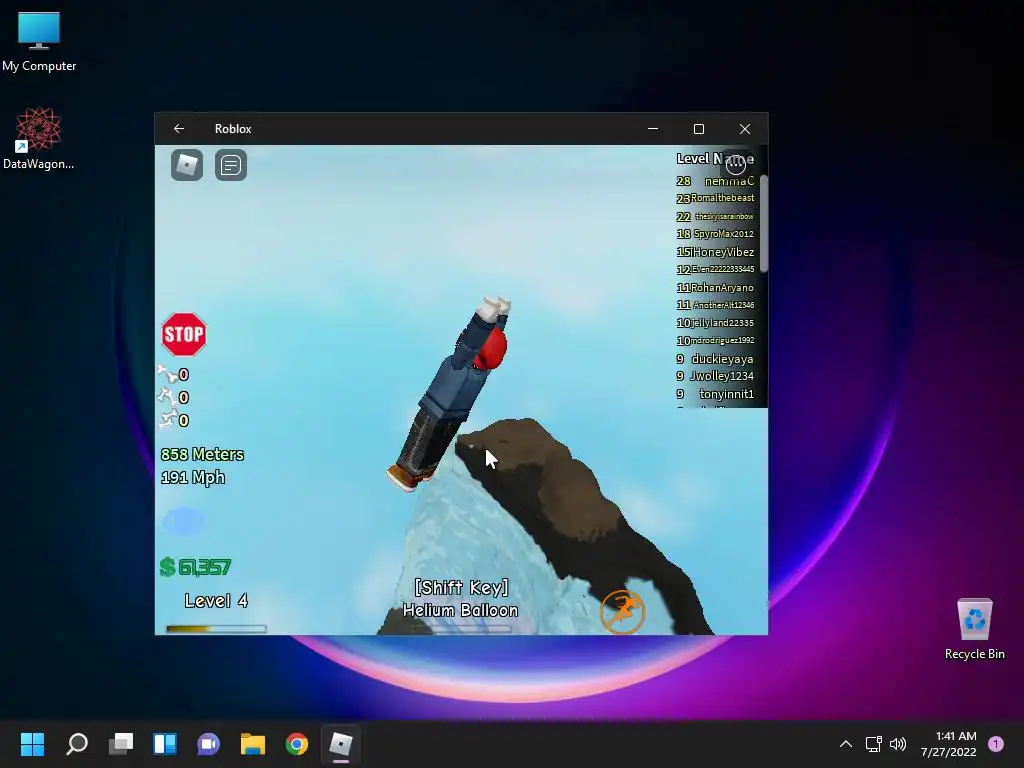1024x768 pixels.
Task: Select player nemmaC in leaderboard
Action: tap(729, 181)
